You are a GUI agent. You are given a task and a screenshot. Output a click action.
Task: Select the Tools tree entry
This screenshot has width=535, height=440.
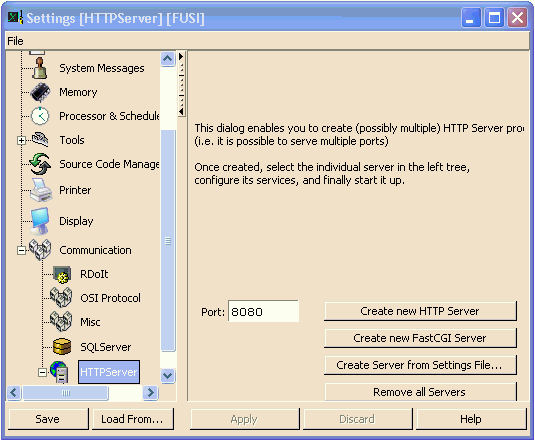pos(72,140)
